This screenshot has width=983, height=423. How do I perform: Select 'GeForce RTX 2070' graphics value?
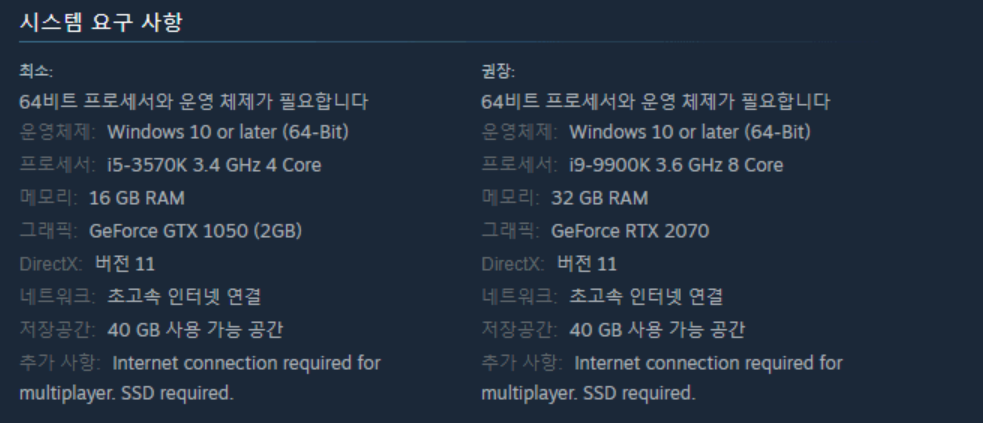(630, 231)
